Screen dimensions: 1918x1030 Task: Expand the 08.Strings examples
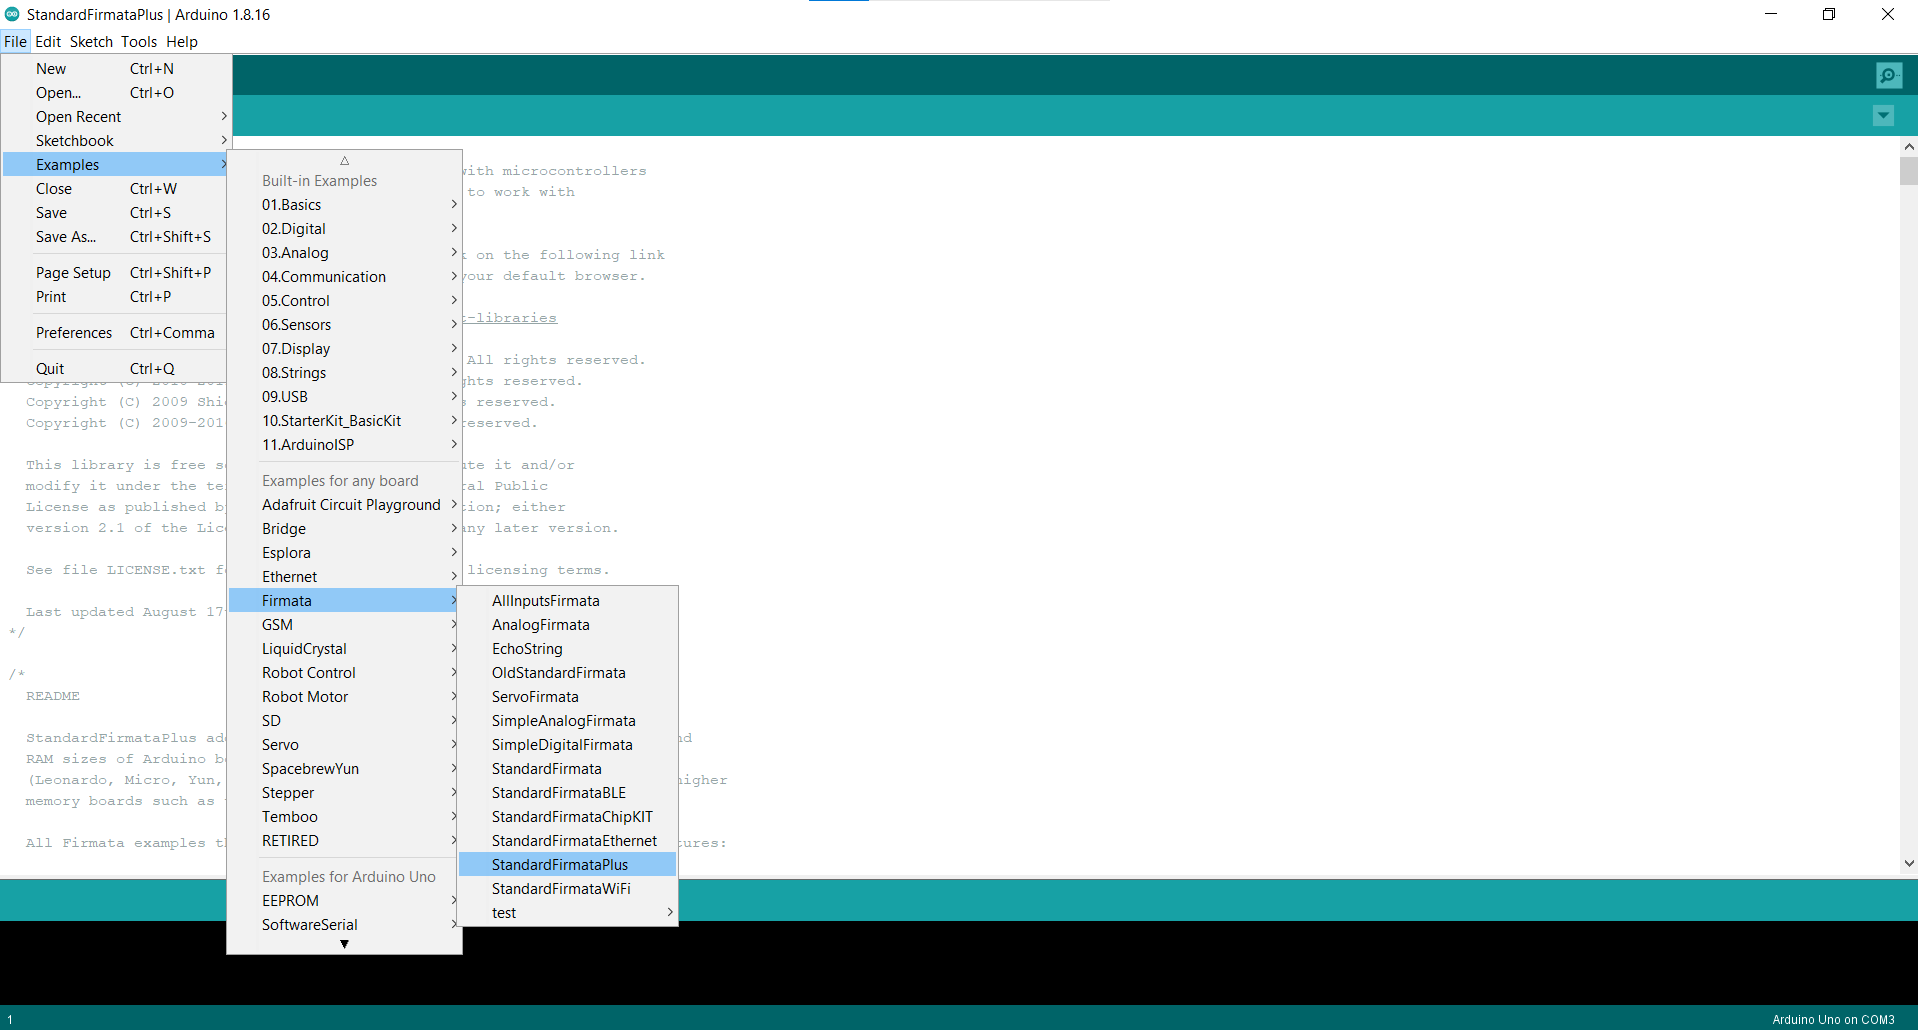click(344, 373)
